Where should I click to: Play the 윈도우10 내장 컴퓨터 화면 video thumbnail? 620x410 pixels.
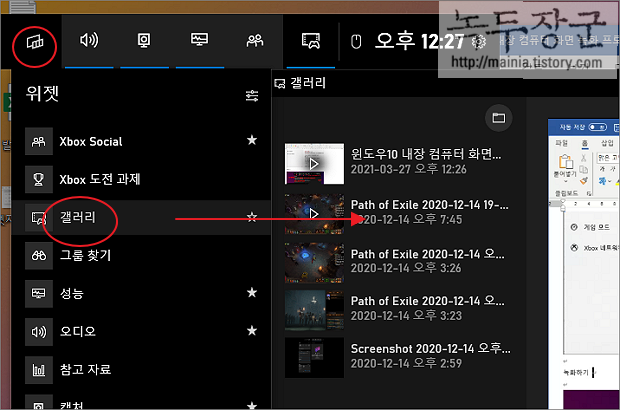(314, 163)
